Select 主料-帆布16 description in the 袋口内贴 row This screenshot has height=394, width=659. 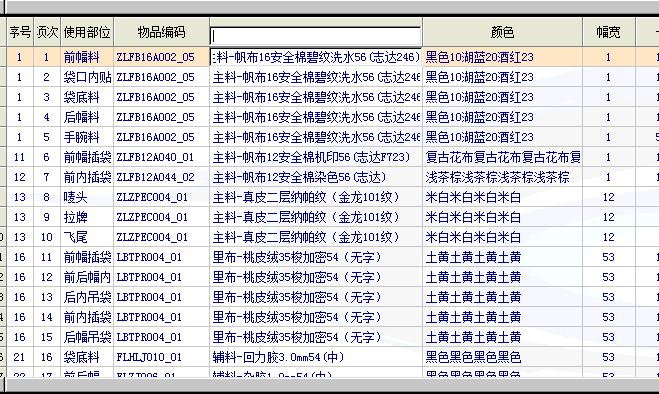tap(316, 77)
